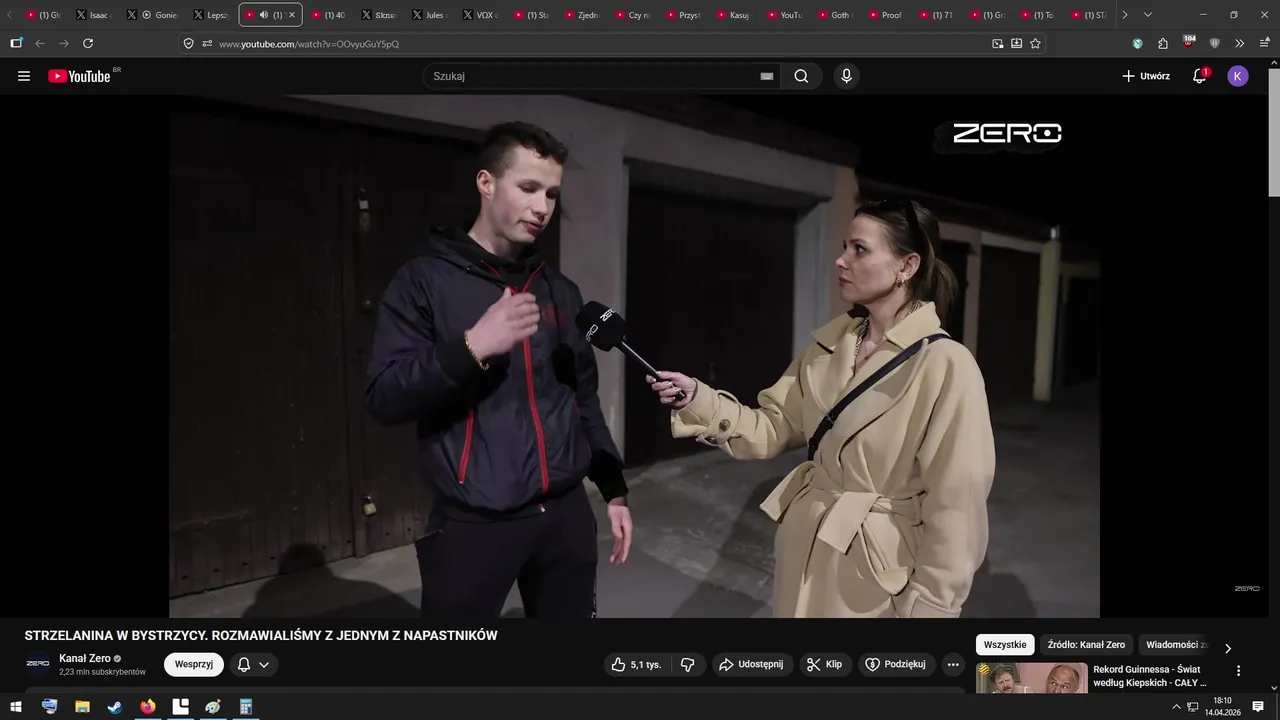Open the extensions puzzle icon
The height and width of the screenshot is (720, 1280).
click(x=1163, y=43)
